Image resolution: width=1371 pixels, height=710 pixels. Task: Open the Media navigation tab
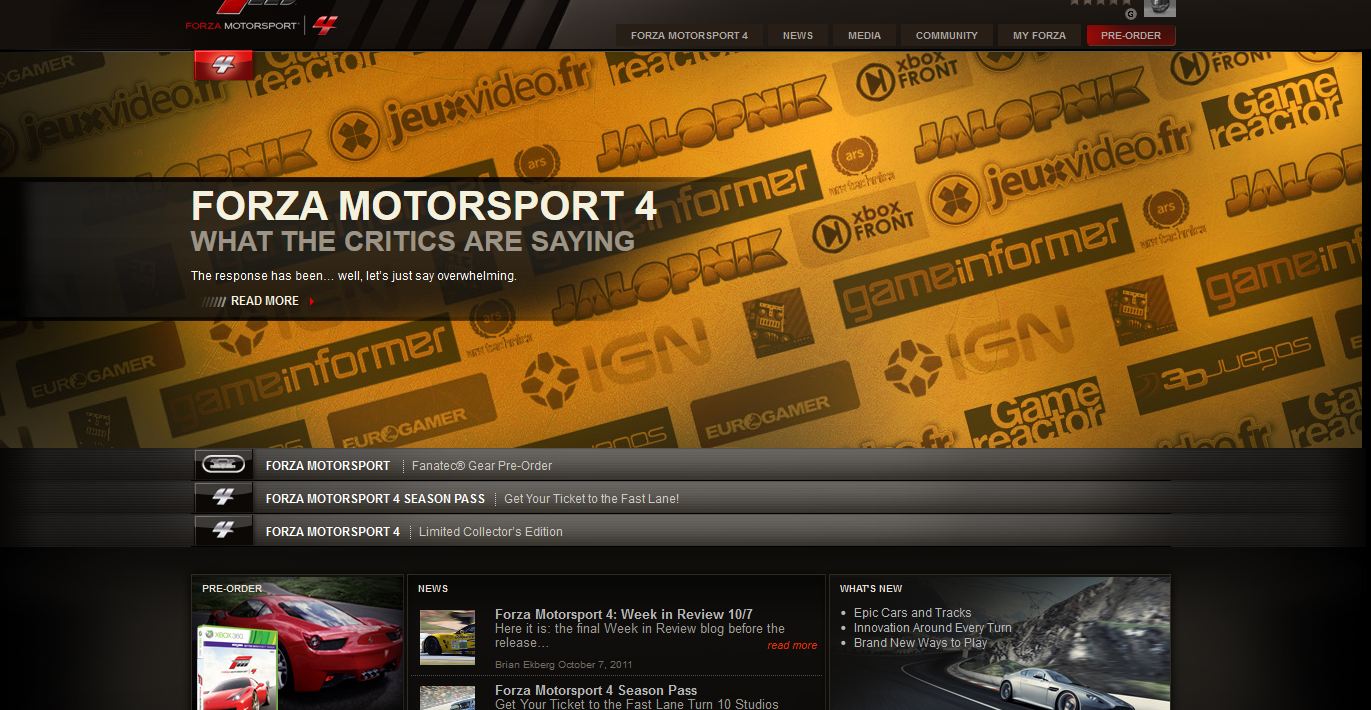click(864, 36)
